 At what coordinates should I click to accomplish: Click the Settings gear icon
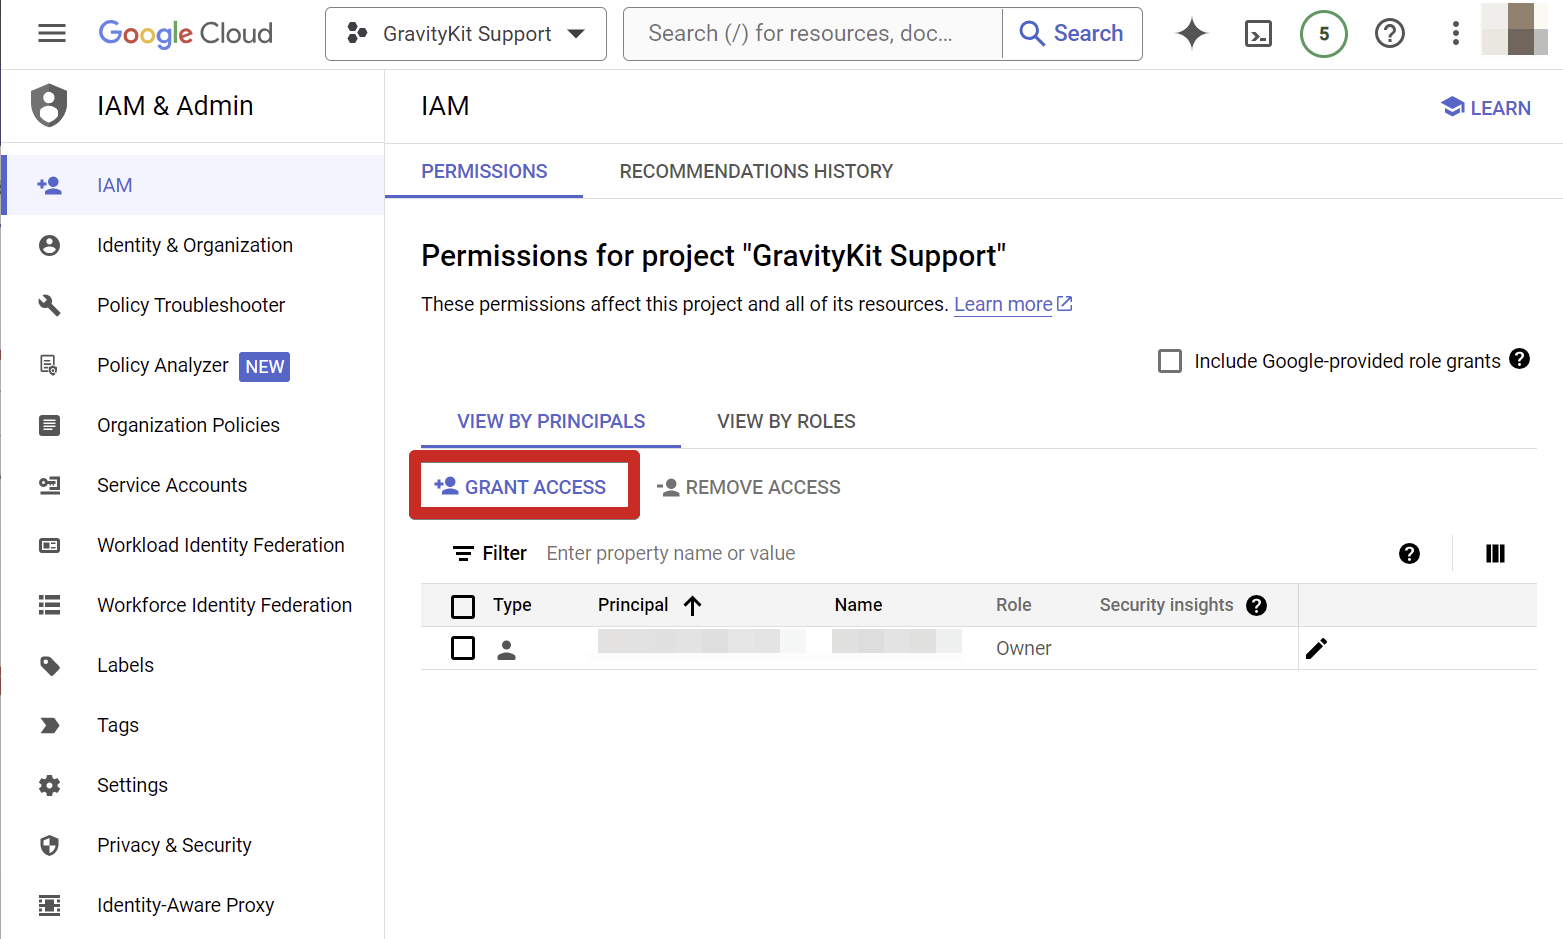click(49, 785)
